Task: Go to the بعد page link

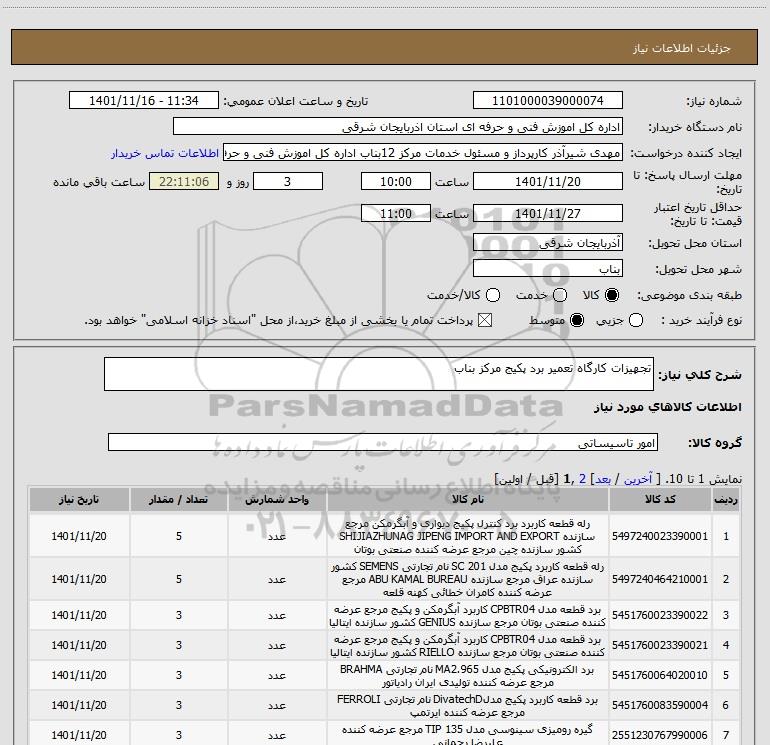Action: pyautogui.click(x=603, y=479)
